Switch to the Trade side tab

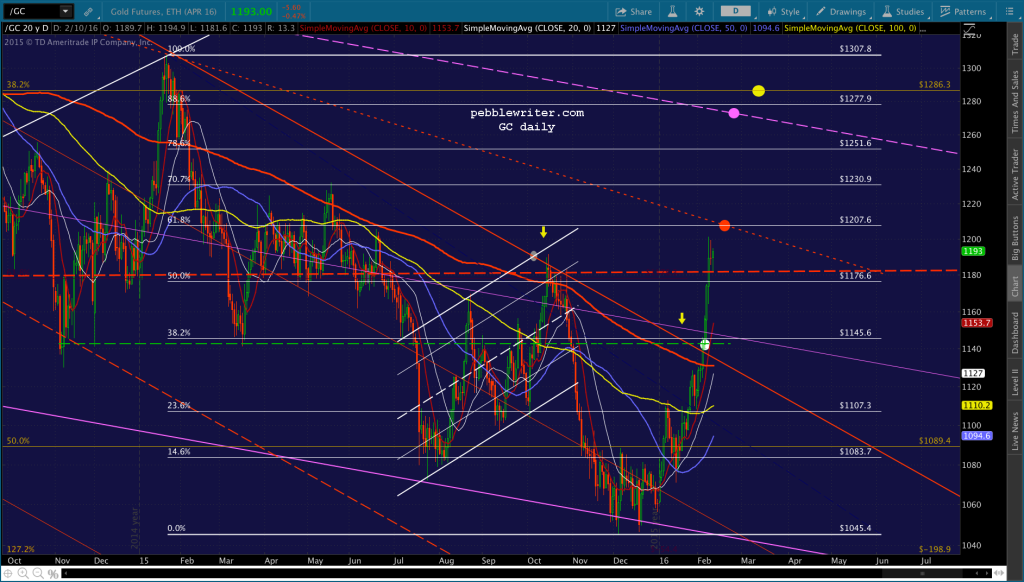click(1016, 44)
